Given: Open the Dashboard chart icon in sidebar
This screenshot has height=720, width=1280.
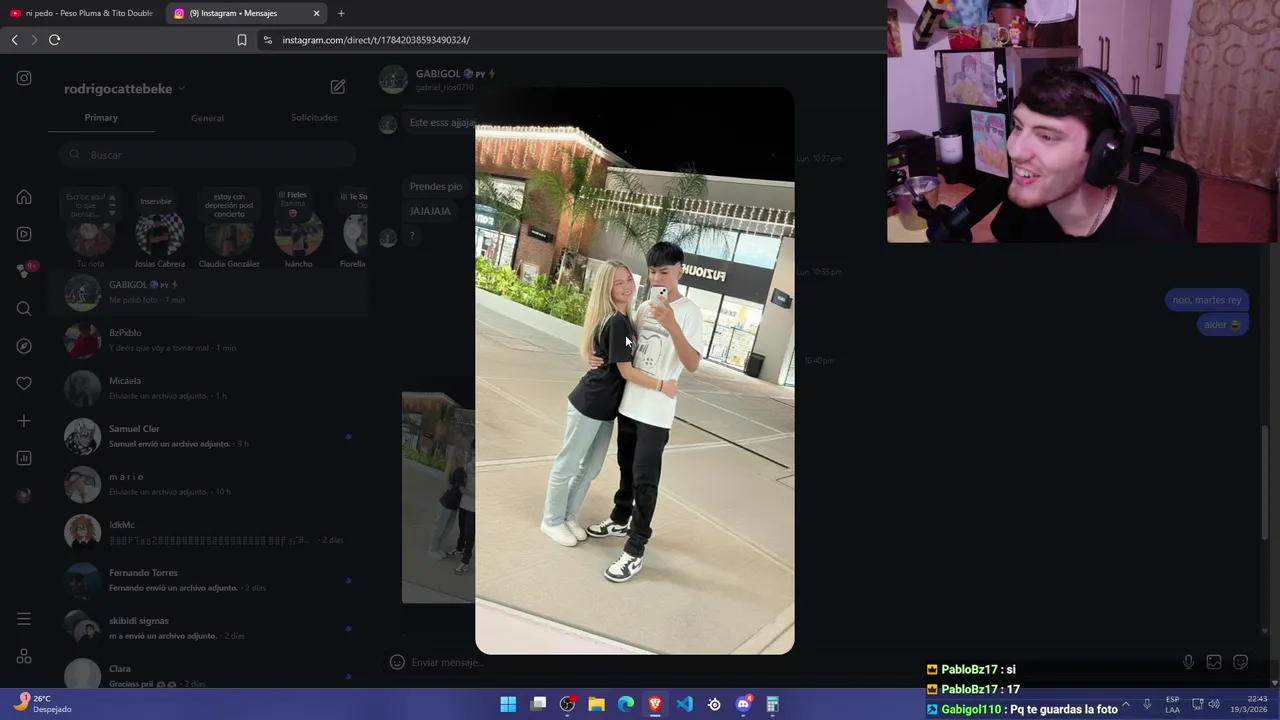Looking at the screenshot, I should 24,458.
